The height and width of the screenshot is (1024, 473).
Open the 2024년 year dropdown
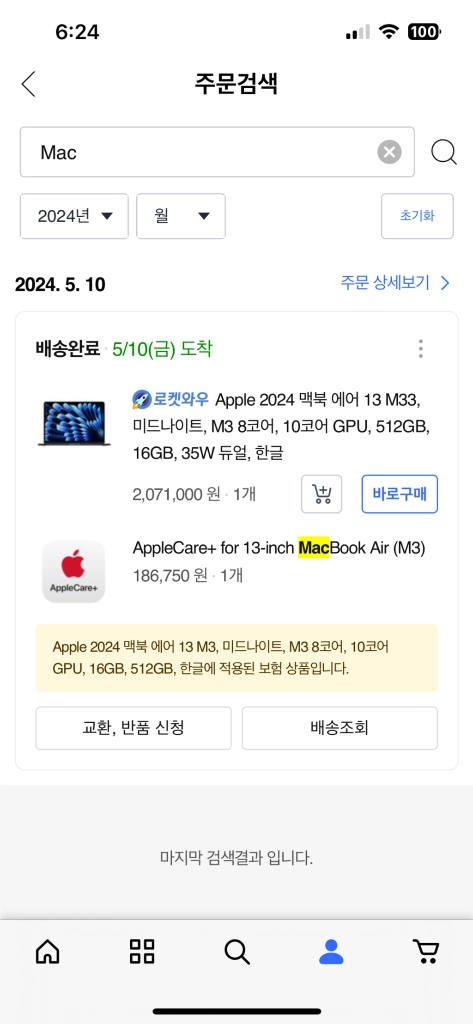pos(74,216)
